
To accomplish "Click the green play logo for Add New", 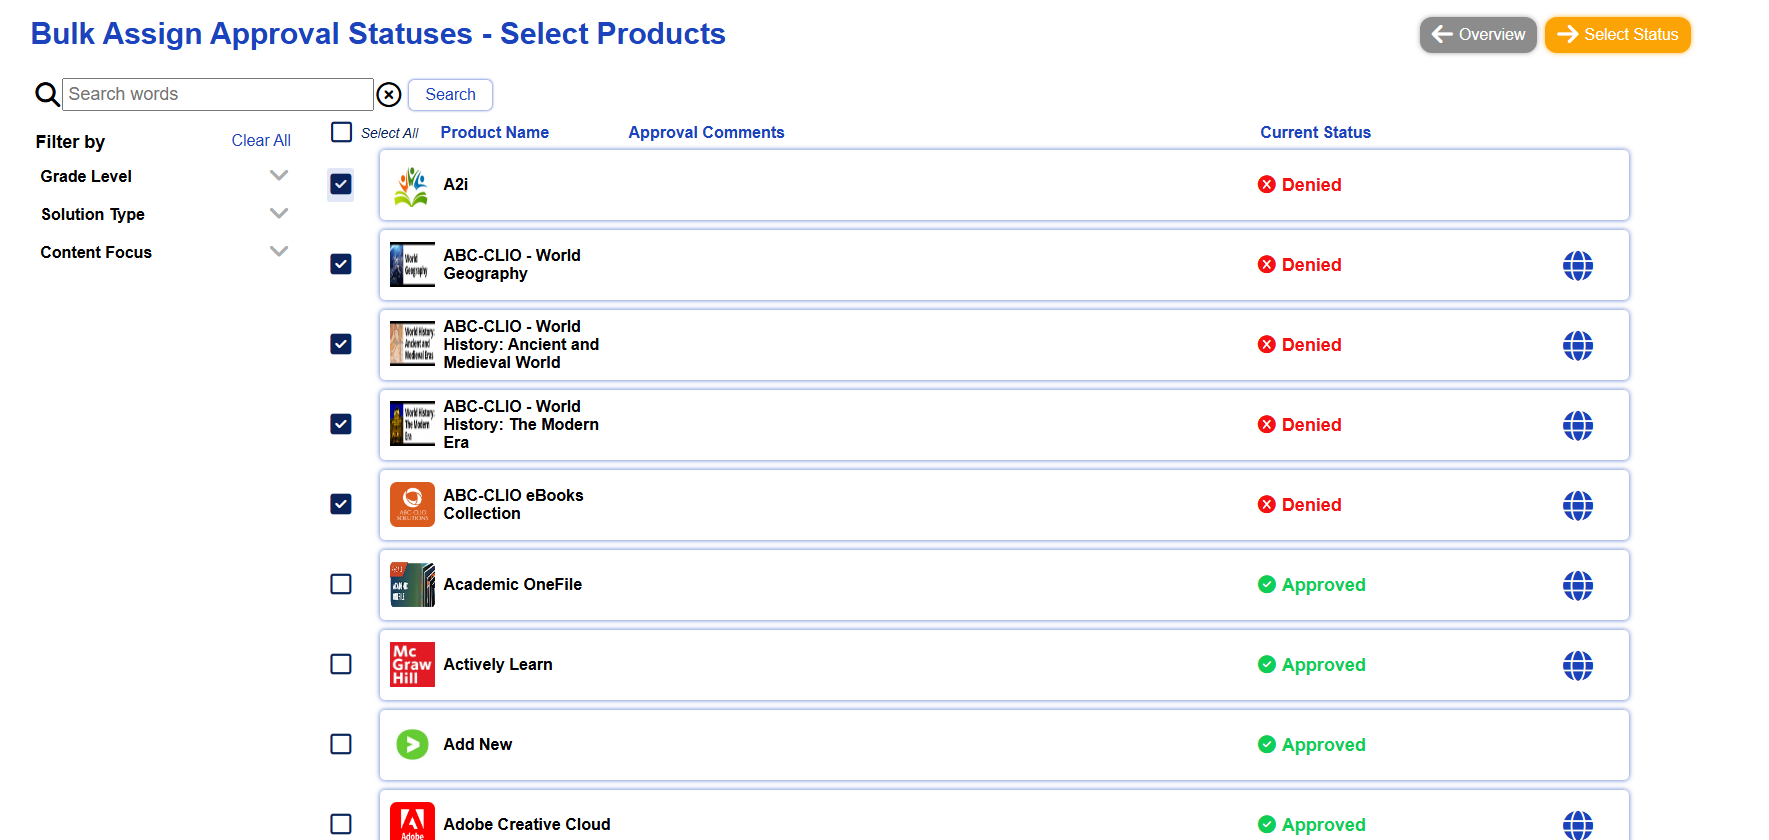I will [x=412, y=744].
